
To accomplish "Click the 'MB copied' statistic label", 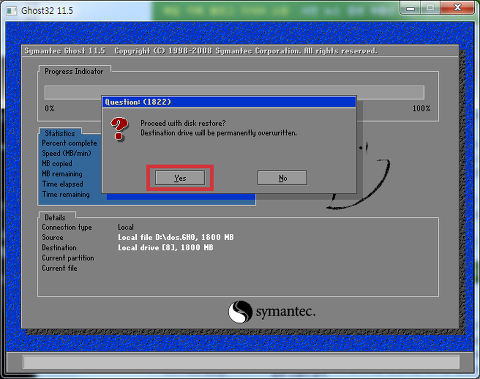I will click(x=57, y=163).
